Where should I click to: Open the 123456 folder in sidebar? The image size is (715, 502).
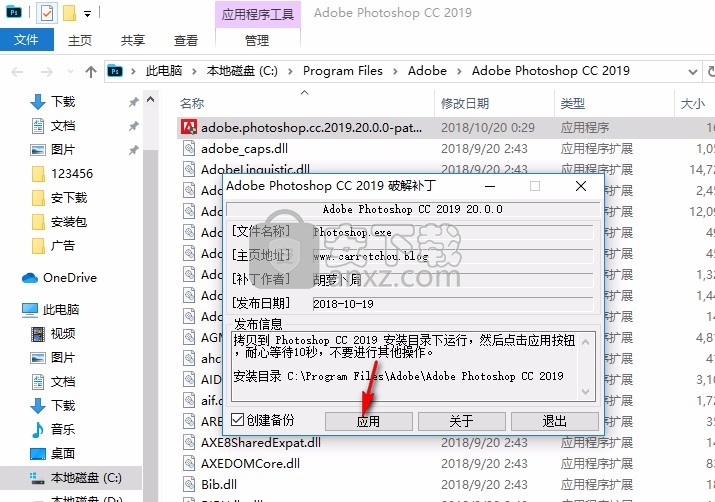(x=72, y=173)
